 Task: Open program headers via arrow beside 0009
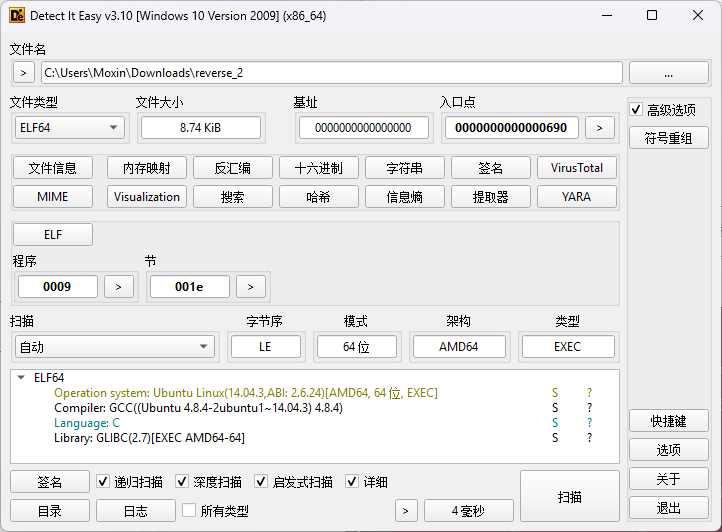pyautogui.click(x=119, y=287)
